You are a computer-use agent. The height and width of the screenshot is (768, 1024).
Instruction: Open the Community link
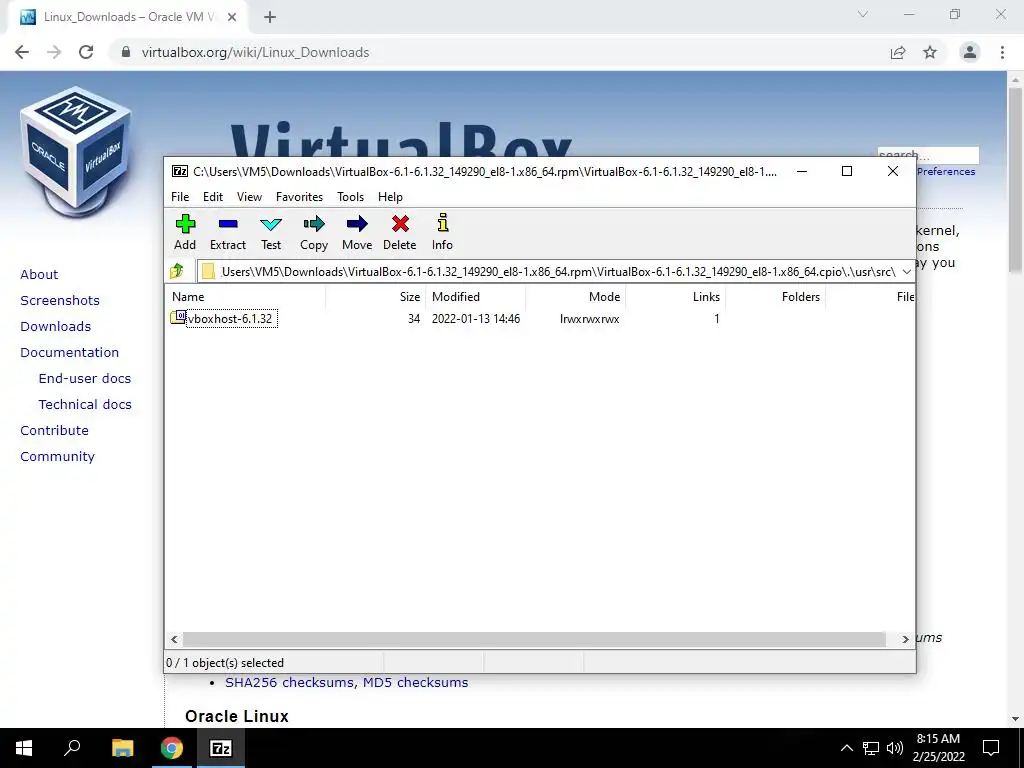coord(57,456)
